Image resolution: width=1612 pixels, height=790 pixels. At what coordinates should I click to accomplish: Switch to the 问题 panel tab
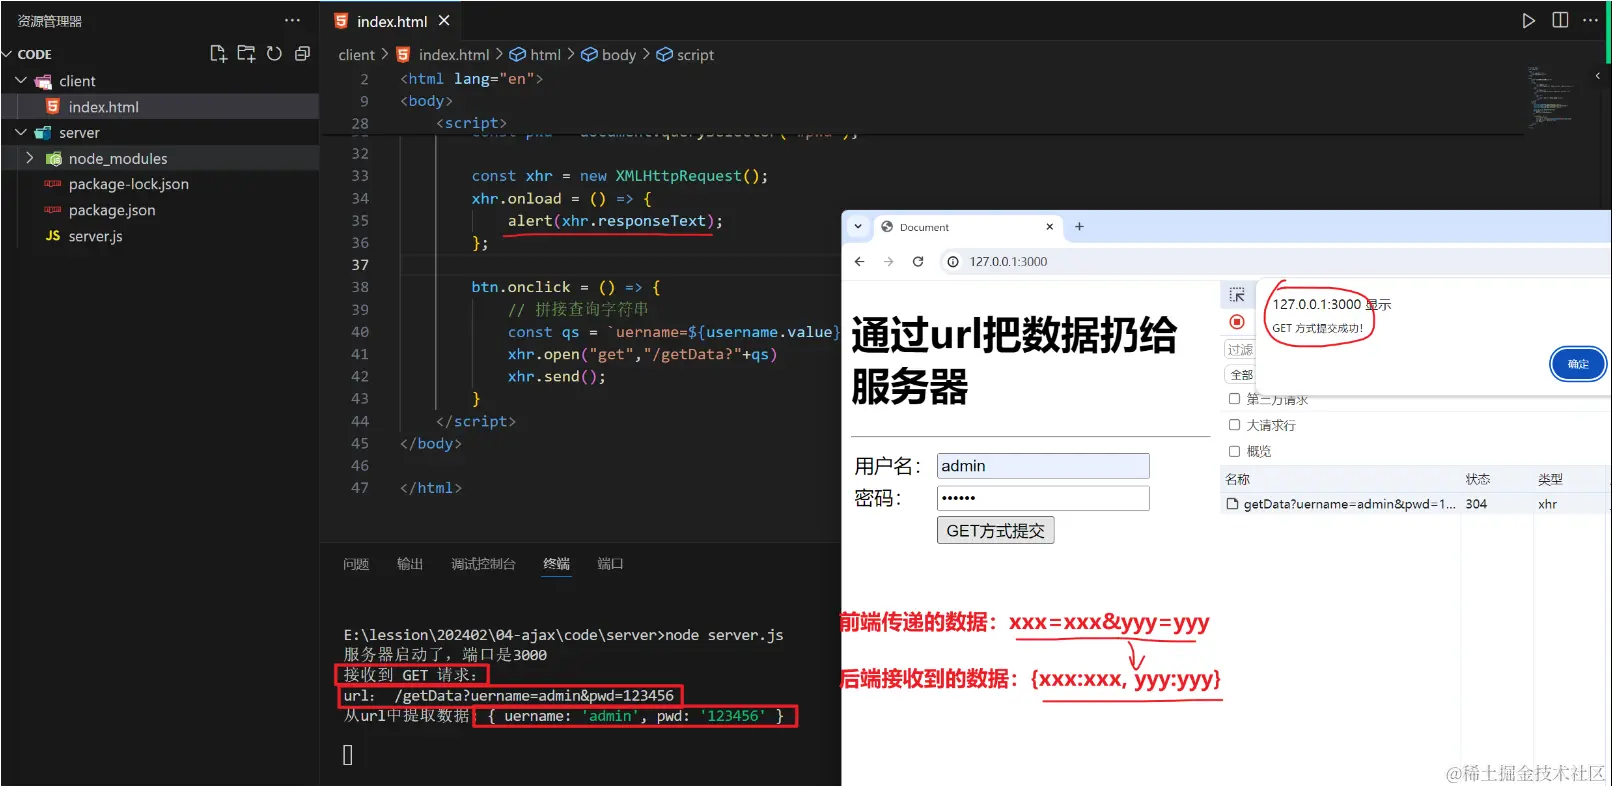[x=356, y=564]
